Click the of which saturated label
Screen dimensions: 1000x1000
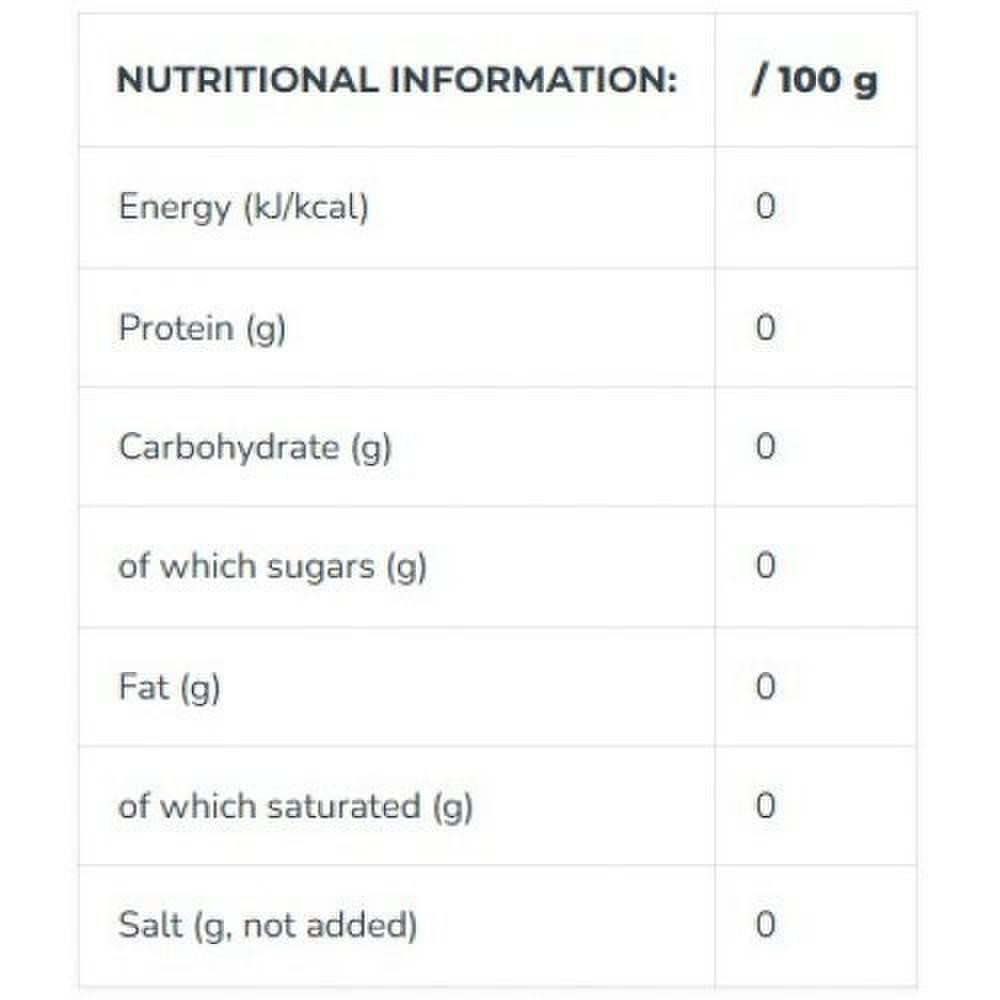point(295,807)
